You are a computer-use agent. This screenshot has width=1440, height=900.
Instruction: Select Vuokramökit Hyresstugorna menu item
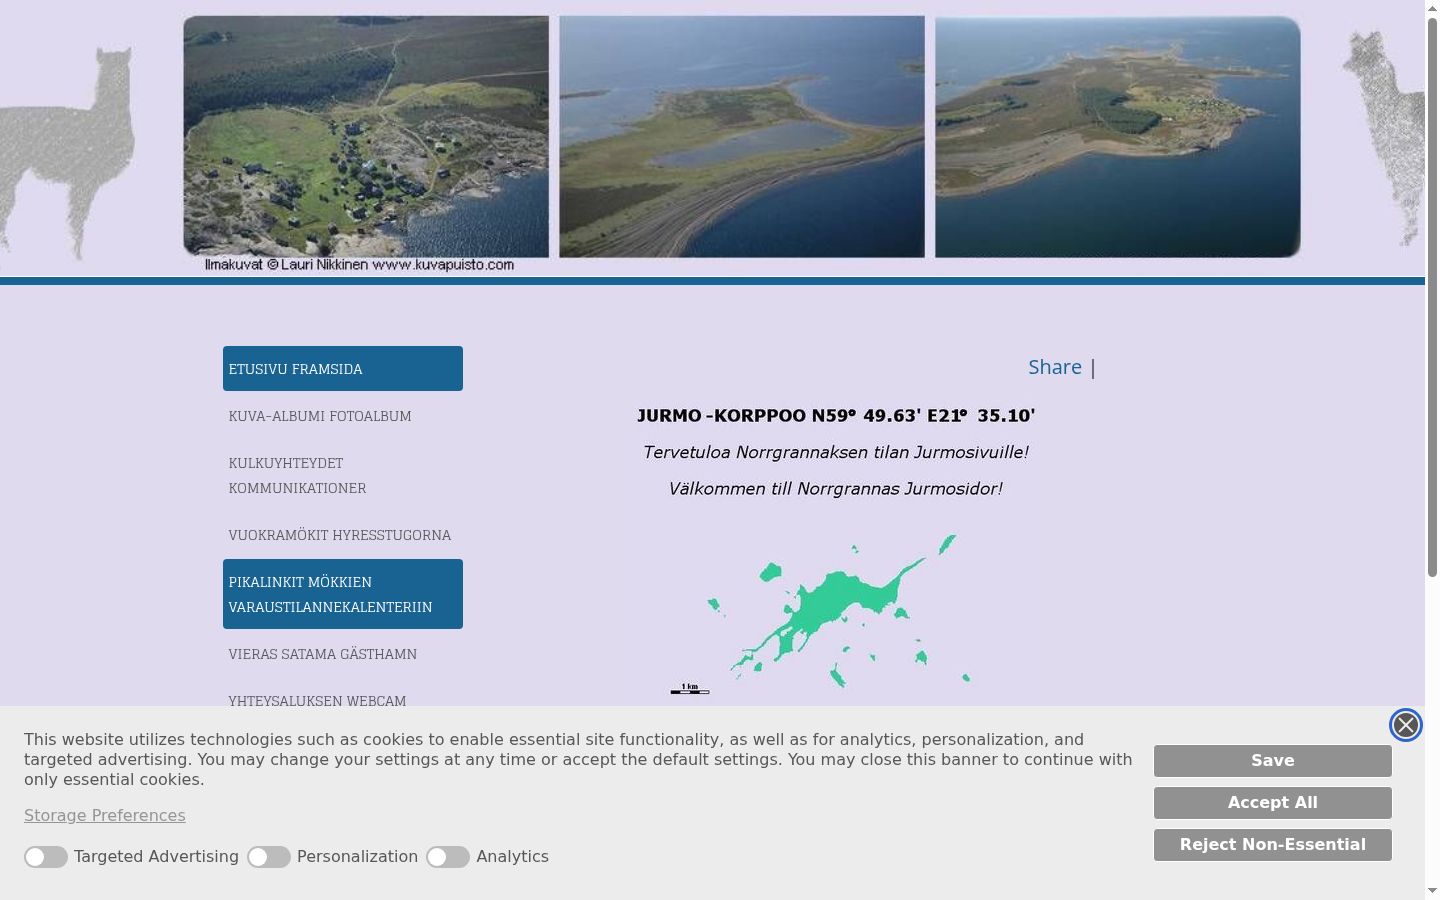tap(343, 535)
